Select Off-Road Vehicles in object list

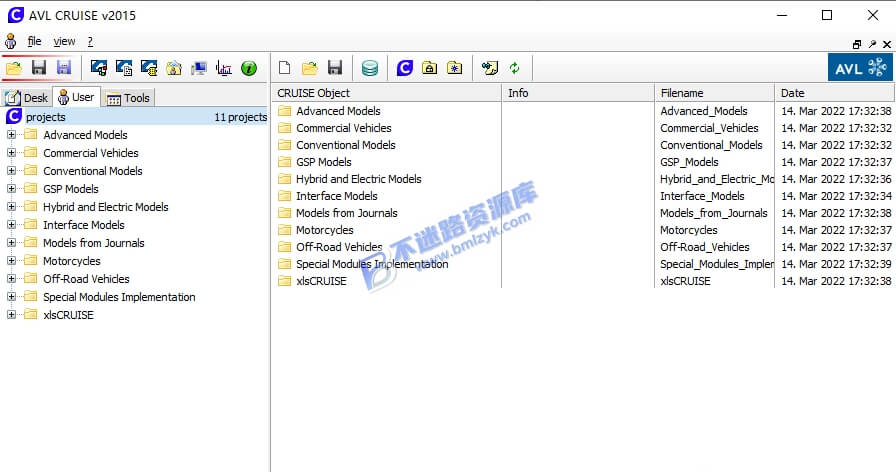coord(339,247)
